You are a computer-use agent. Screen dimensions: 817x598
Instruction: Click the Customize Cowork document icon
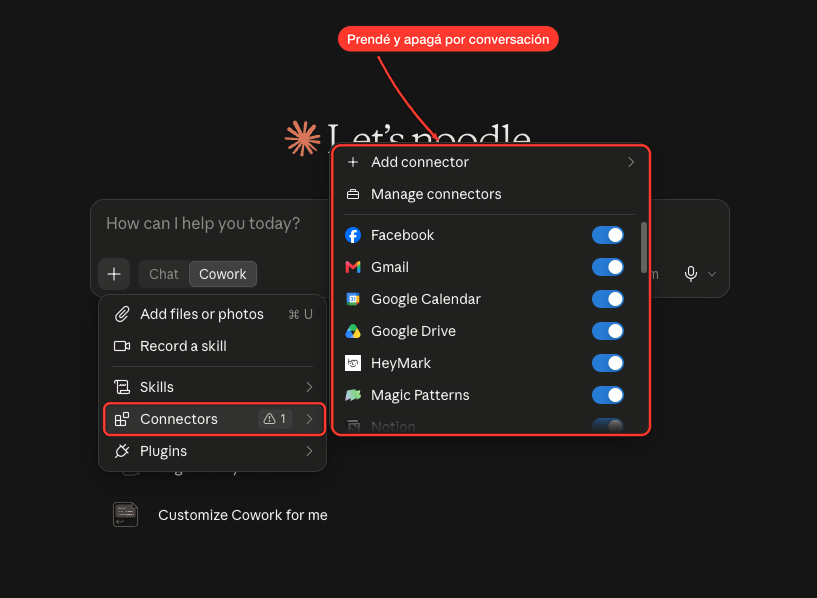[126, 515]
